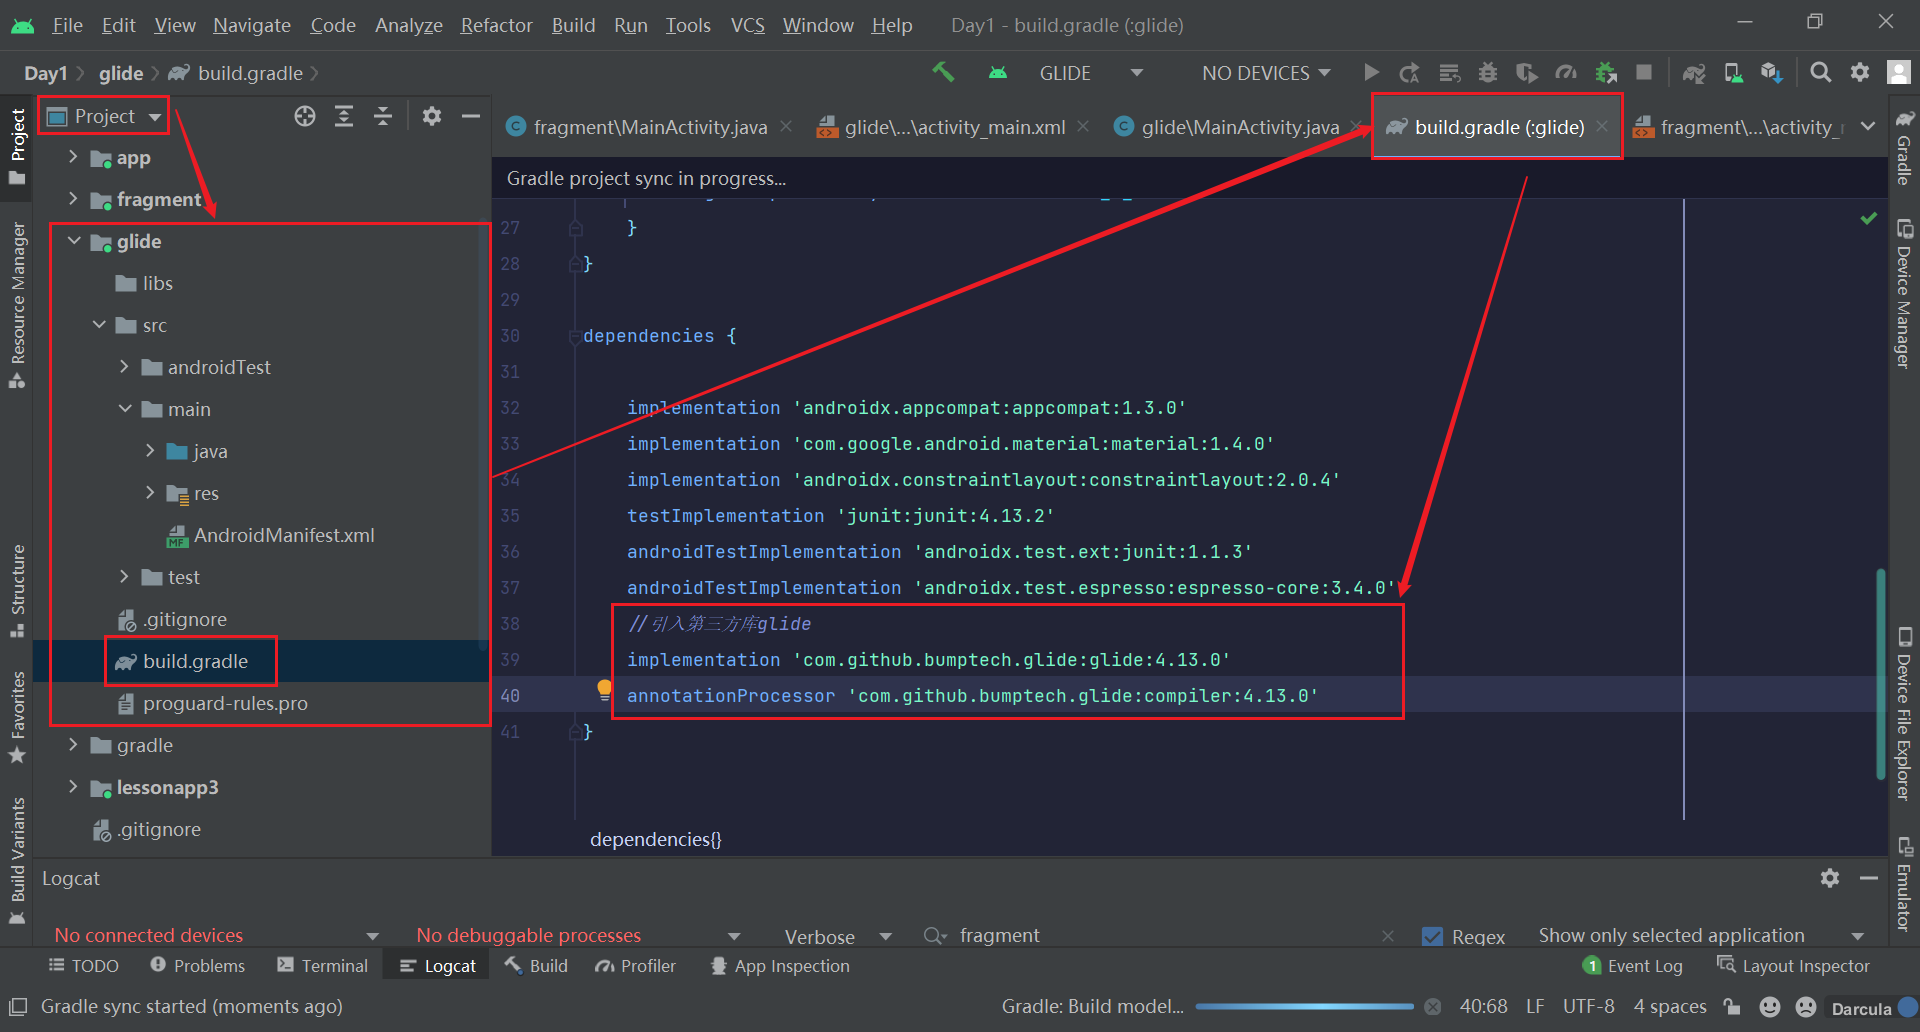The height and width of the screenshot is (1032, 1920).
Task: Open the Layout Inspector button
Action: coord(1793,966)
